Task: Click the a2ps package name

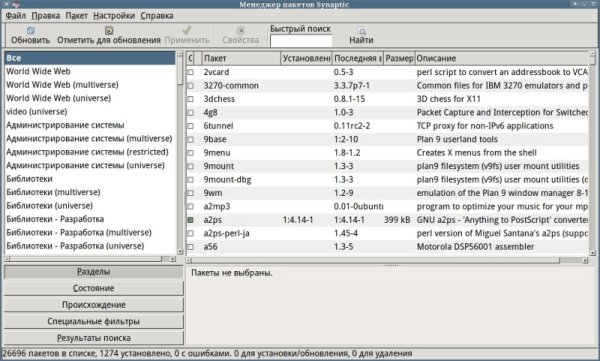Action: (213, 220)
